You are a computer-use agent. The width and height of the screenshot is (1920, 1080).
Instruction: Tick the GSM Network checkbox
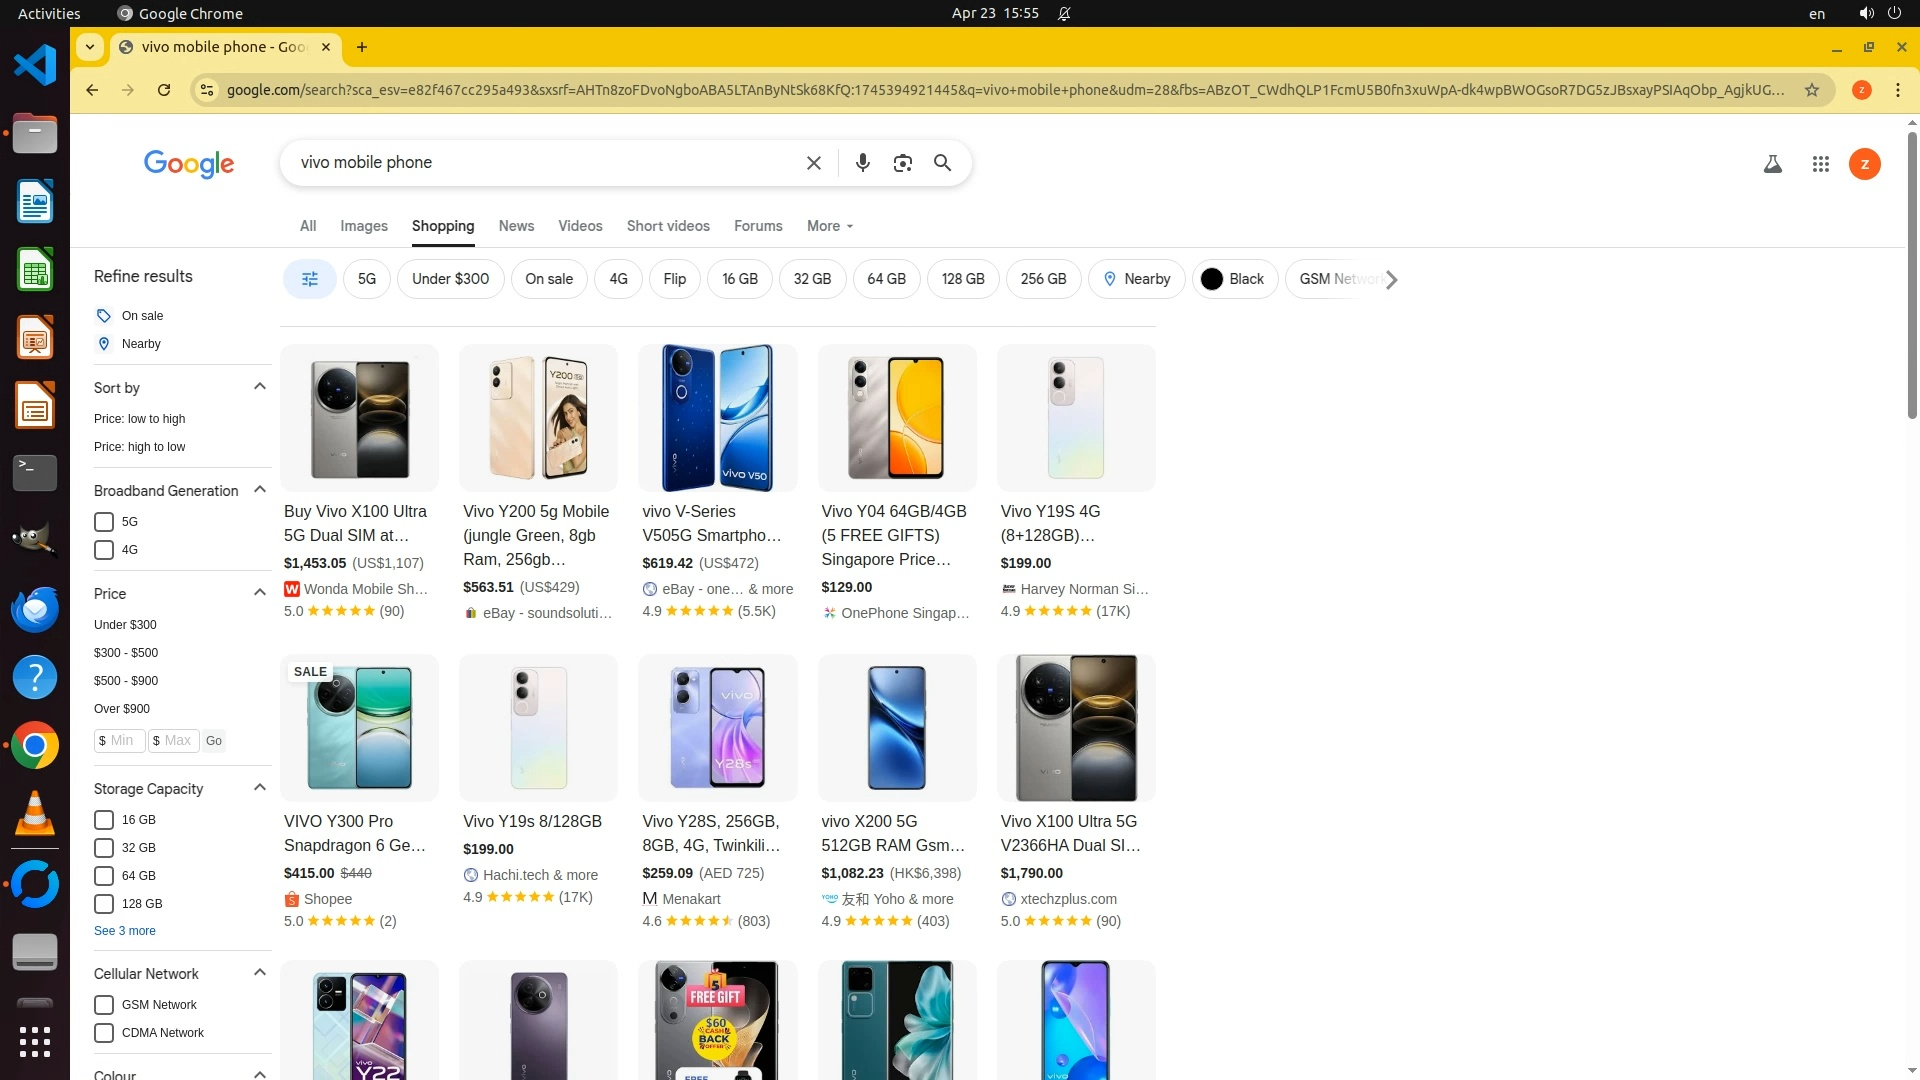104,1005
